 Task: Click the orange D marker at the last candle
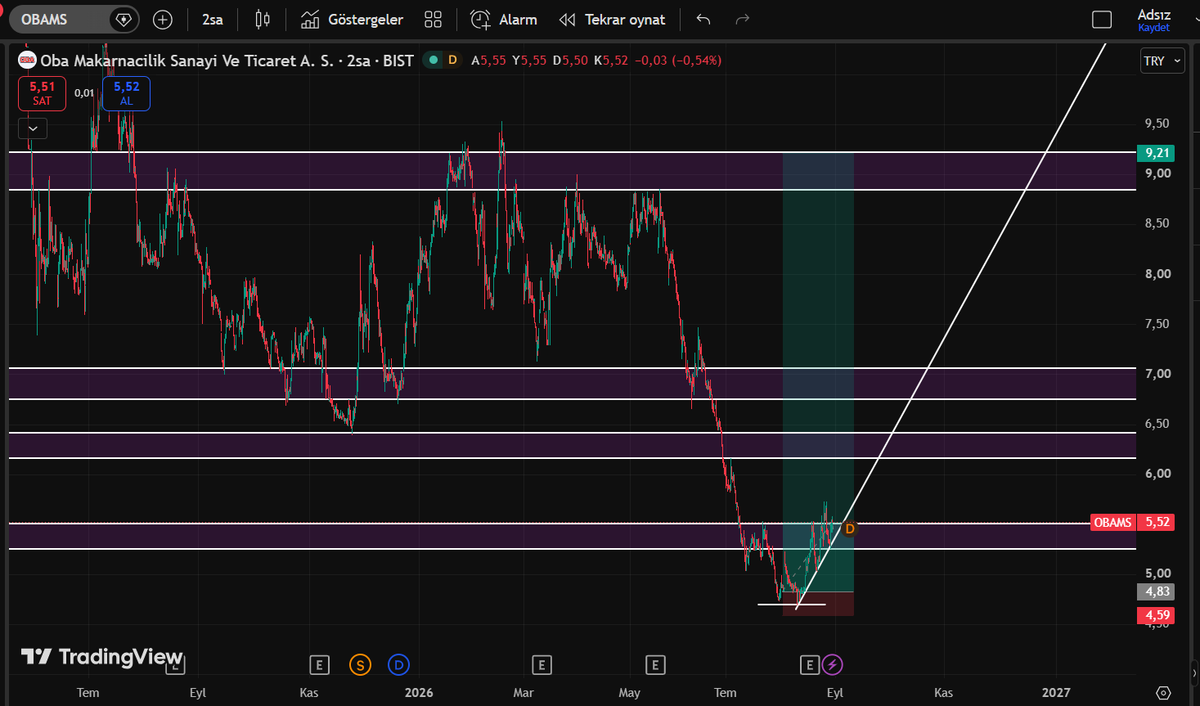click(x=848, y=528)
